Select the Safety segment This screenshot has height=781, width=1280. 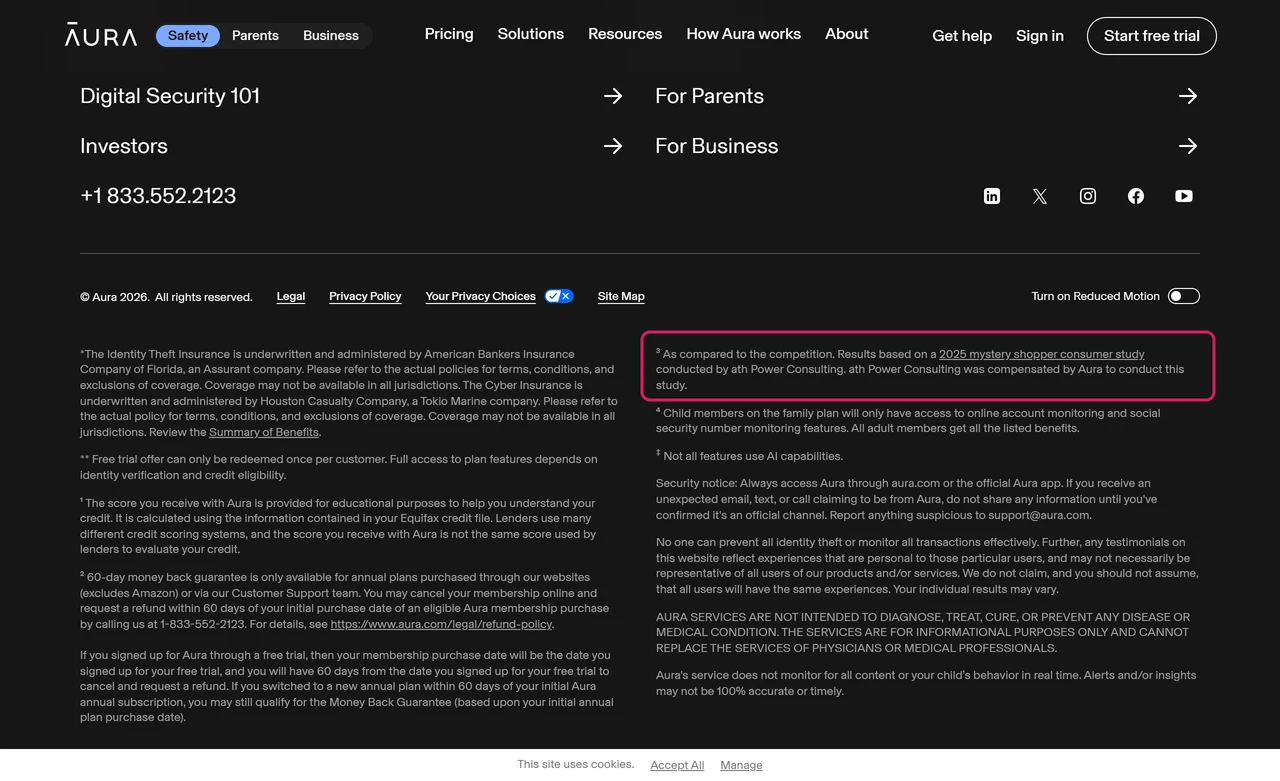click(188, 36)
